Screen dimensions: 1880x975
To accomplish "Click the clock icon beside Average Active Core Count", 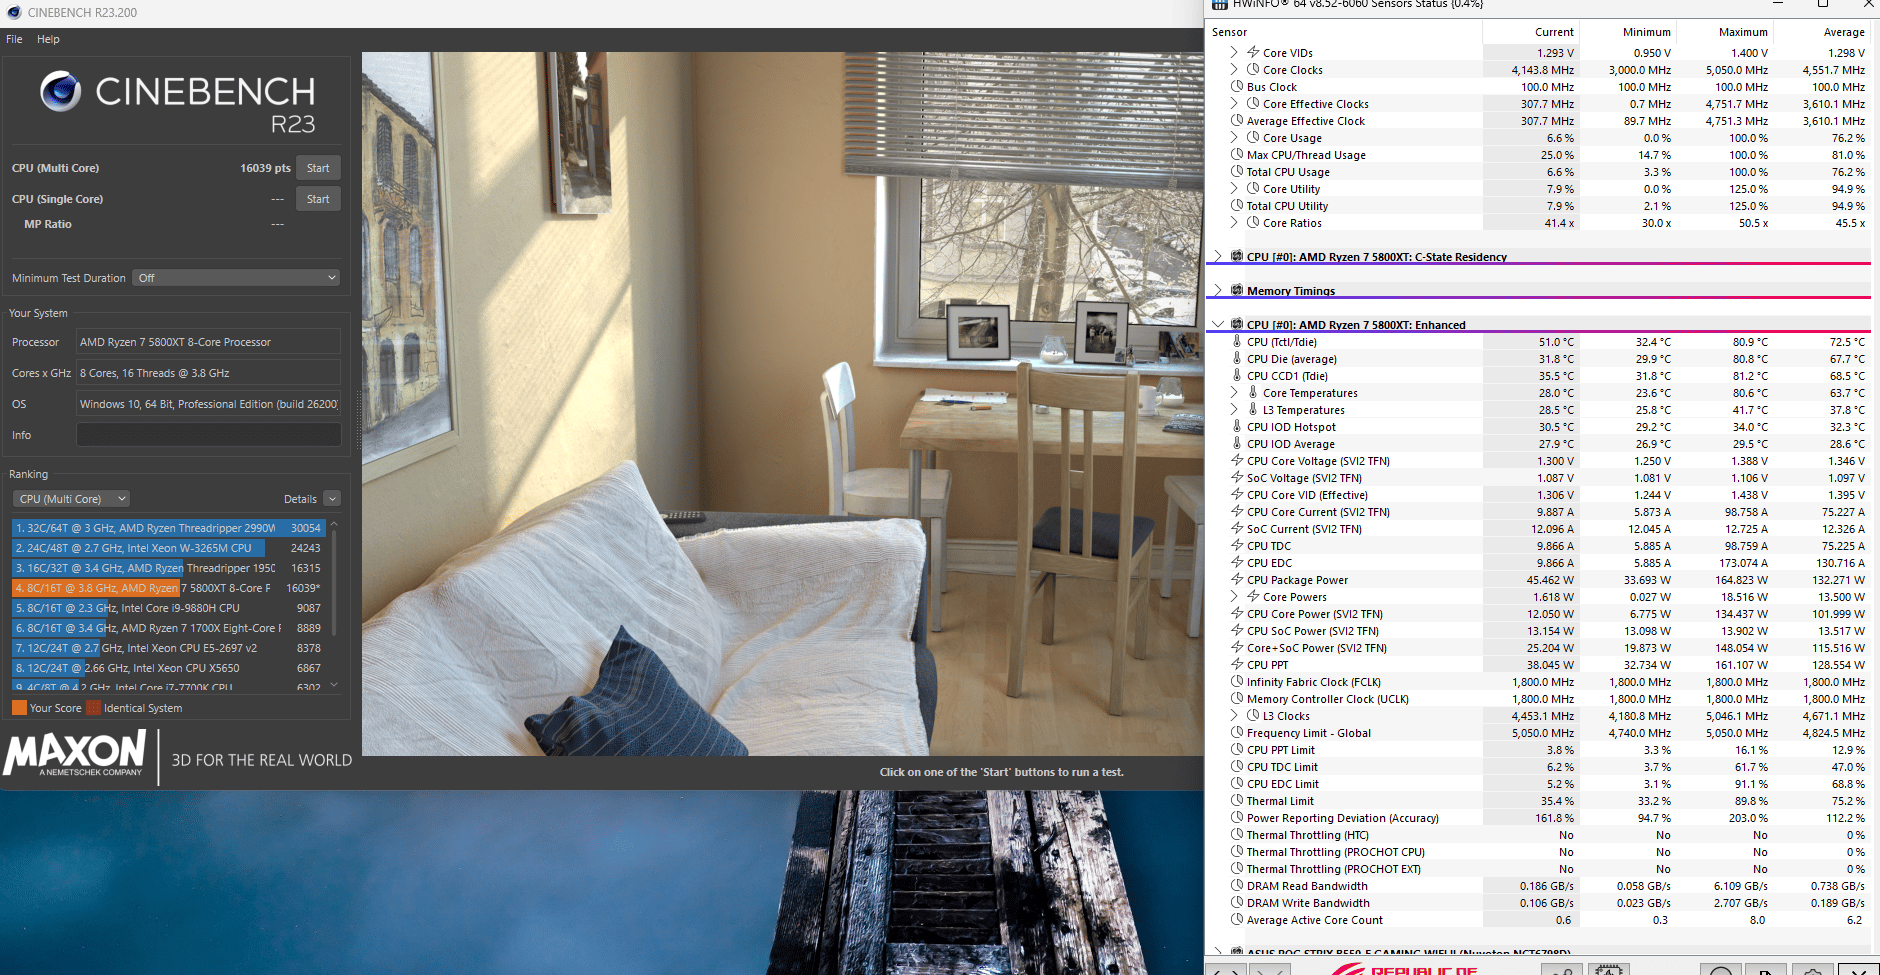I will (1237, 920).
